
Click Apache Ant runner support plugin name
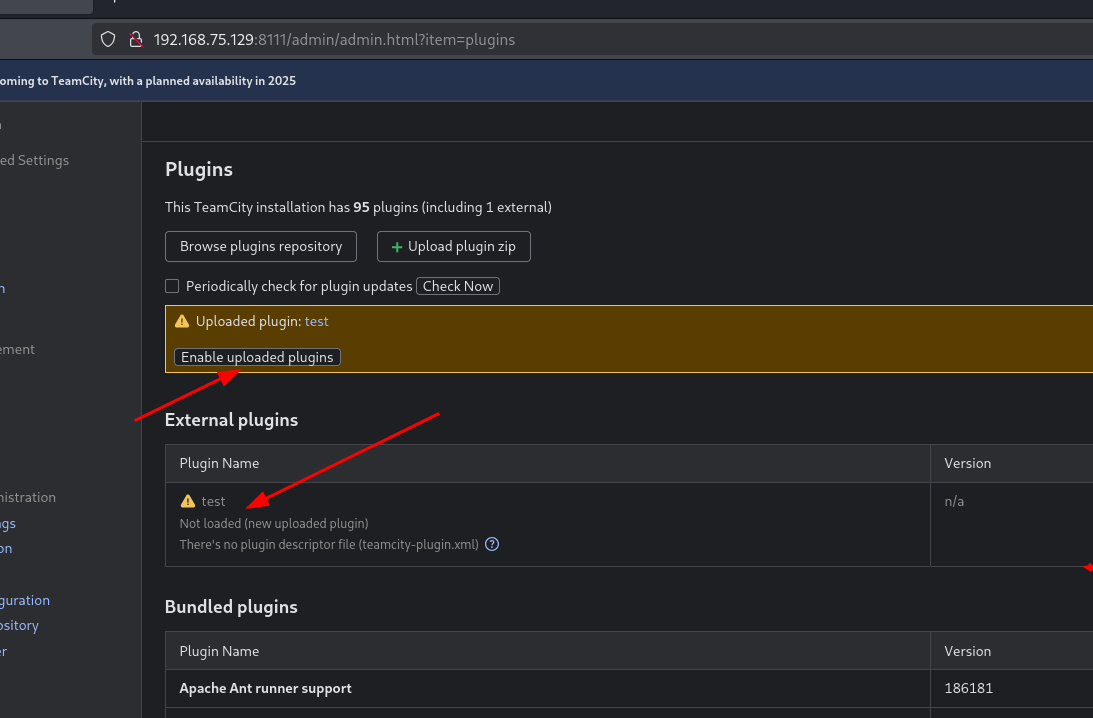pos(266,688)
